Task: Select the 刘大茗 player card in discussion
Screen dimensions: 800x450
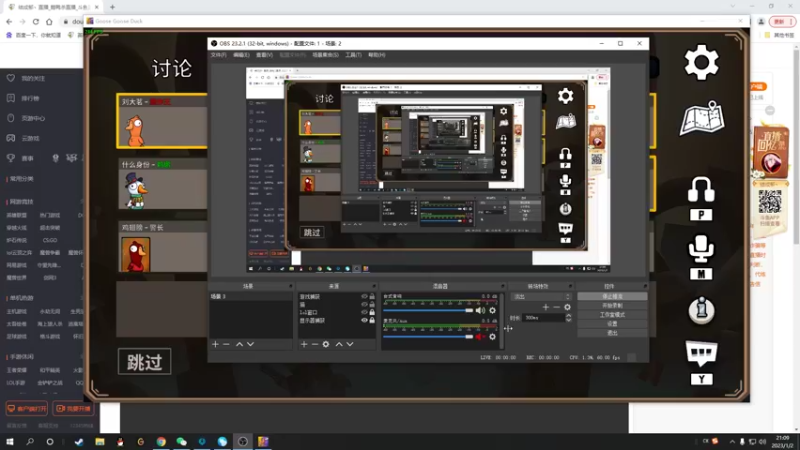Action: coord(162,121)
